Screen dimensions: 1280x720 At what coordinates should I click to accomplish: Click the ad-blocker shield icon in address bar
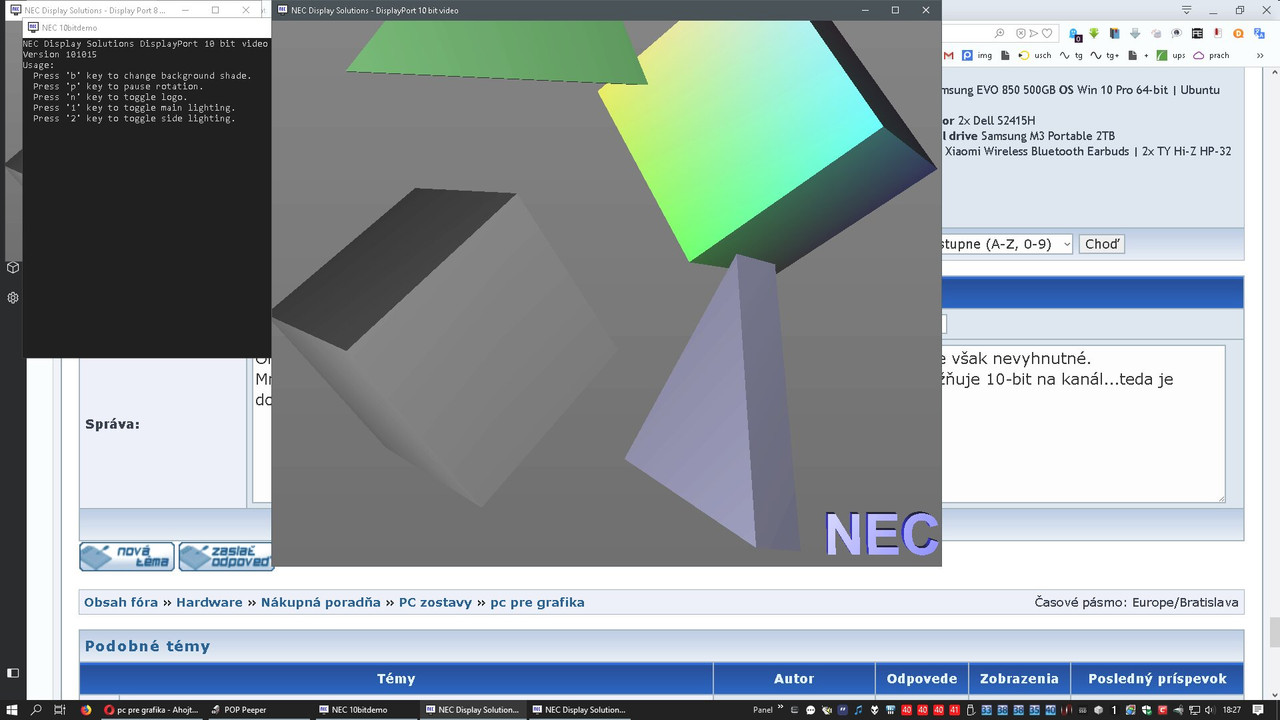tap(1021, 33)
